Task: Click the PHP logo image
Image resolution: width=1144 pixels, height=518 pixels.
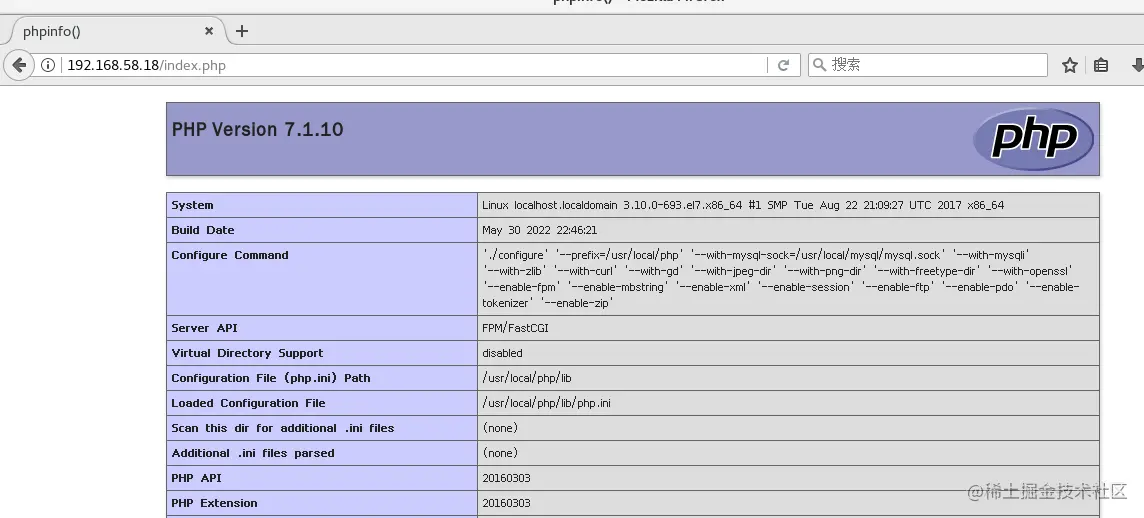Action: 1033,139
